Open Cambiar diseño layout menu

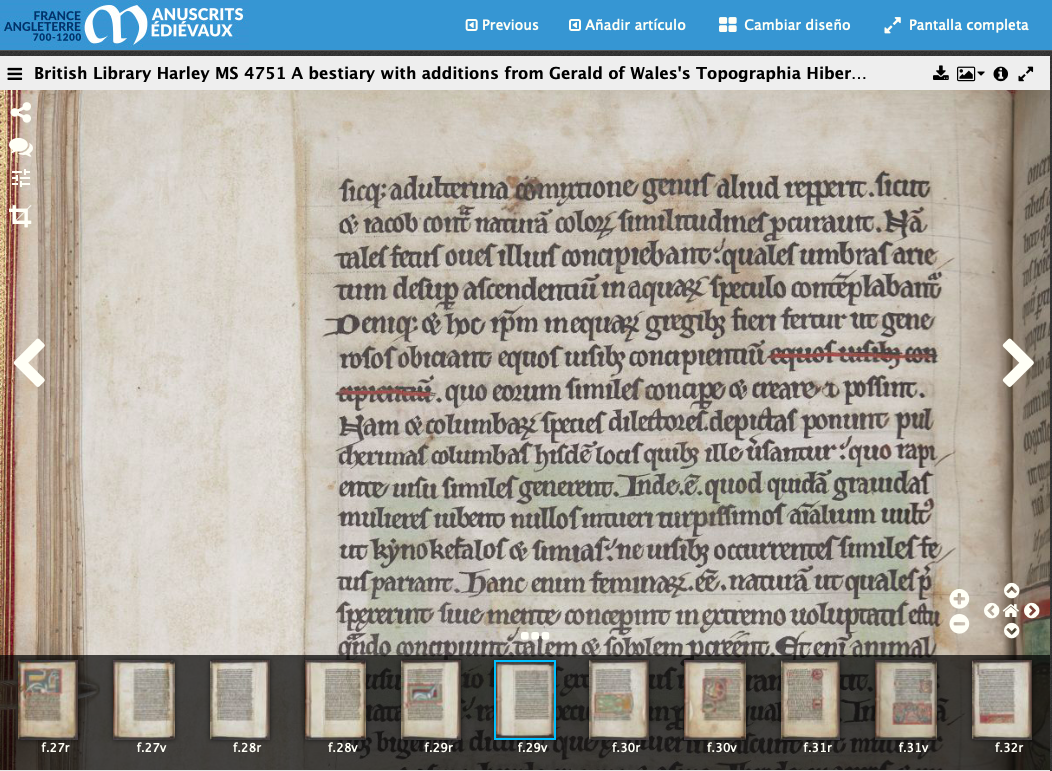click(x=784, y=25)
